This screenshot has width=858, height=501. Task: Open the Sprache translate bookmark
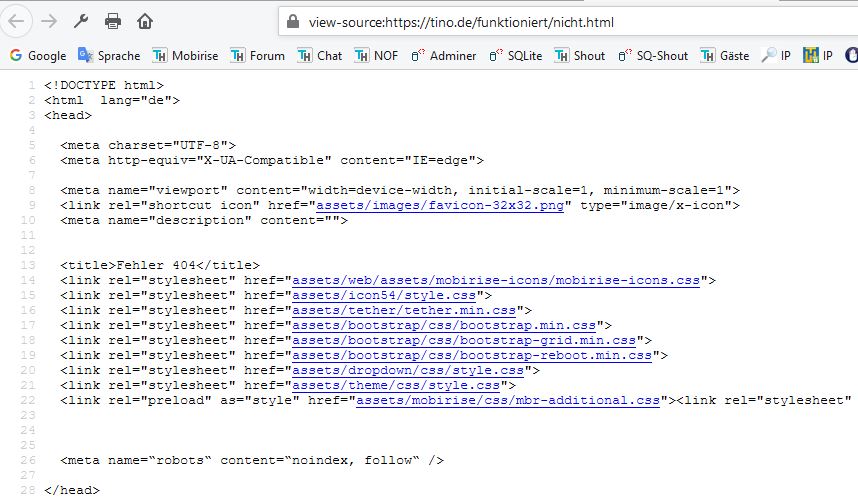[x=109, y=56]
